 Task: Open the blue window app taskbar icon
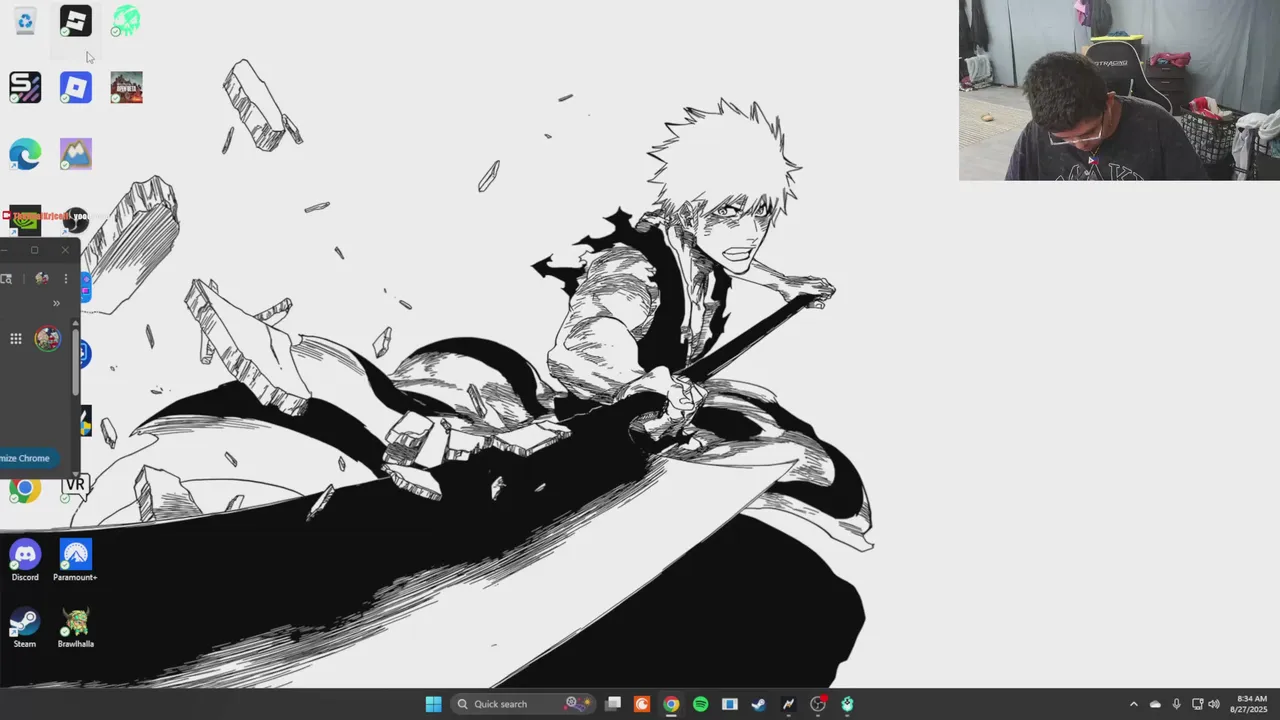[x=730, y=704]
